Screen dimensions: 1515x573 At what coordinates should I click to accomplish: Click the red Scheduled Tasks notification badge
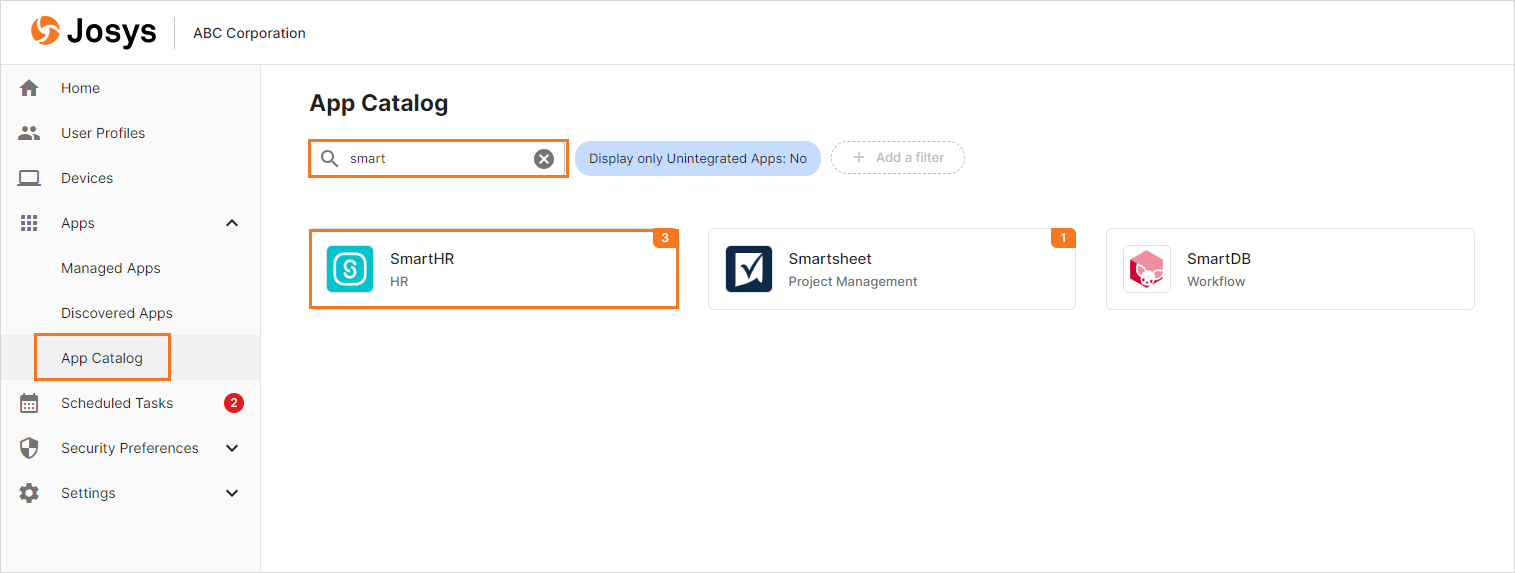pos(233,403)
